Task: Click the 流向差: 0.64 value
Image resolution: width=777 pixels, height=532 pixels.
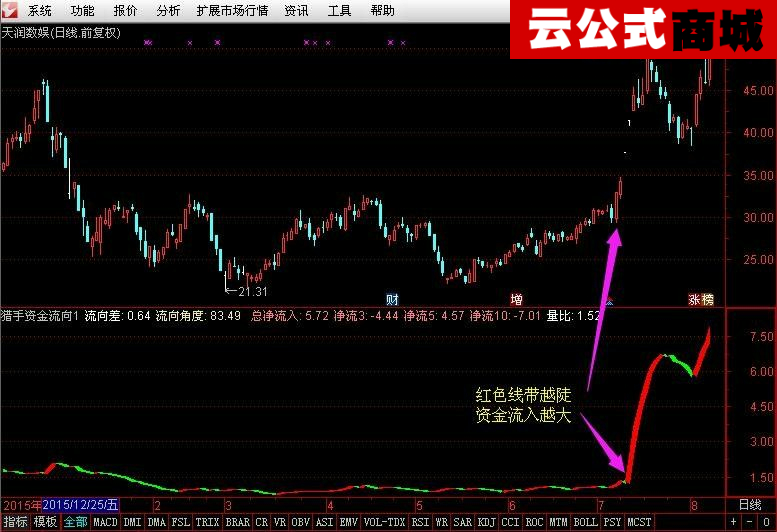Action: pos(117,316)
